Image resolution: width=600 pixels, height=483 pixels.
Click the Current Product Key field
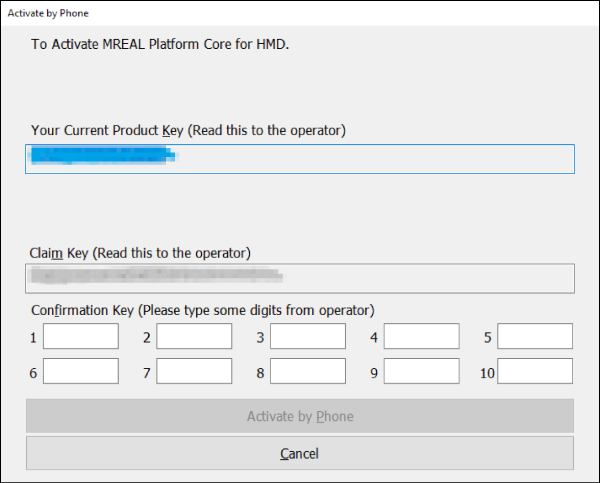300,159
